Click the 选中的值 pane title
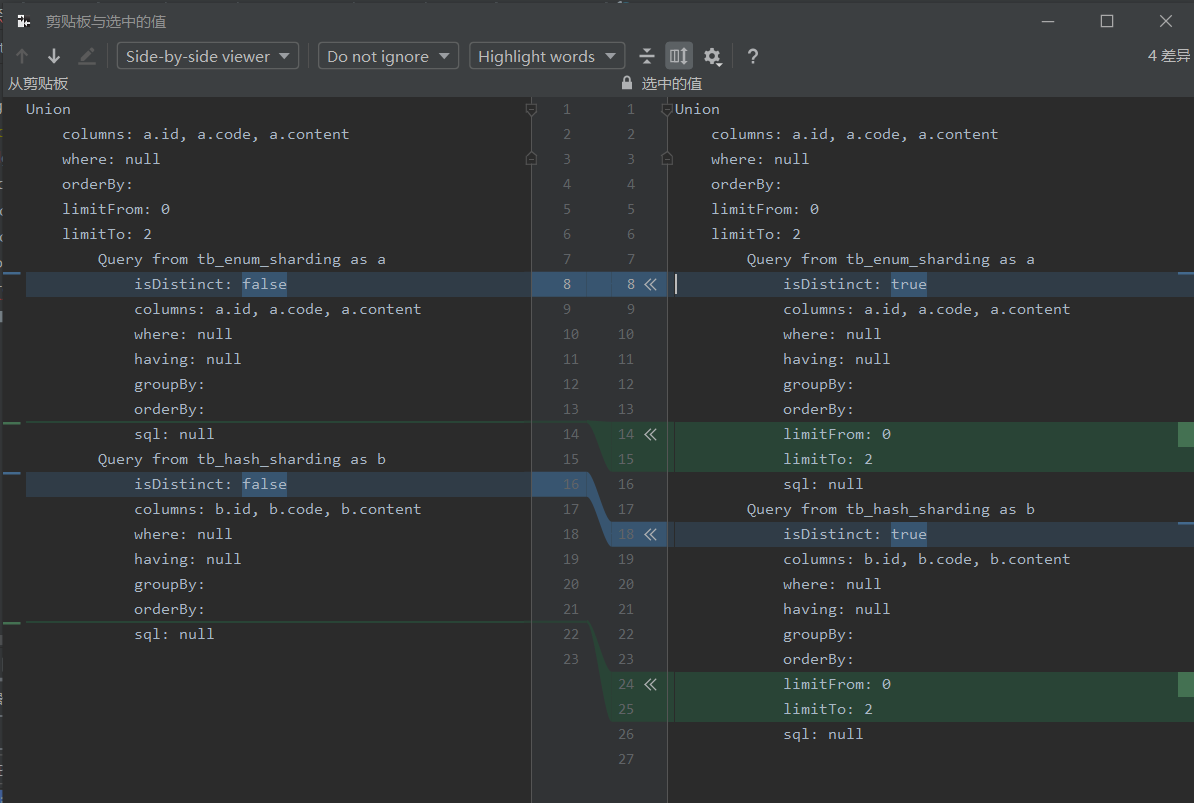 point(672,84)
